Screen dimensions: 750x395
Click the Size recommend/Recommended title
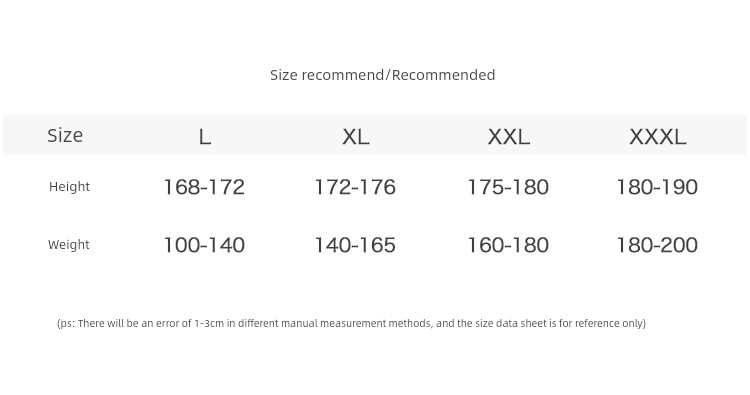(382, 75)
